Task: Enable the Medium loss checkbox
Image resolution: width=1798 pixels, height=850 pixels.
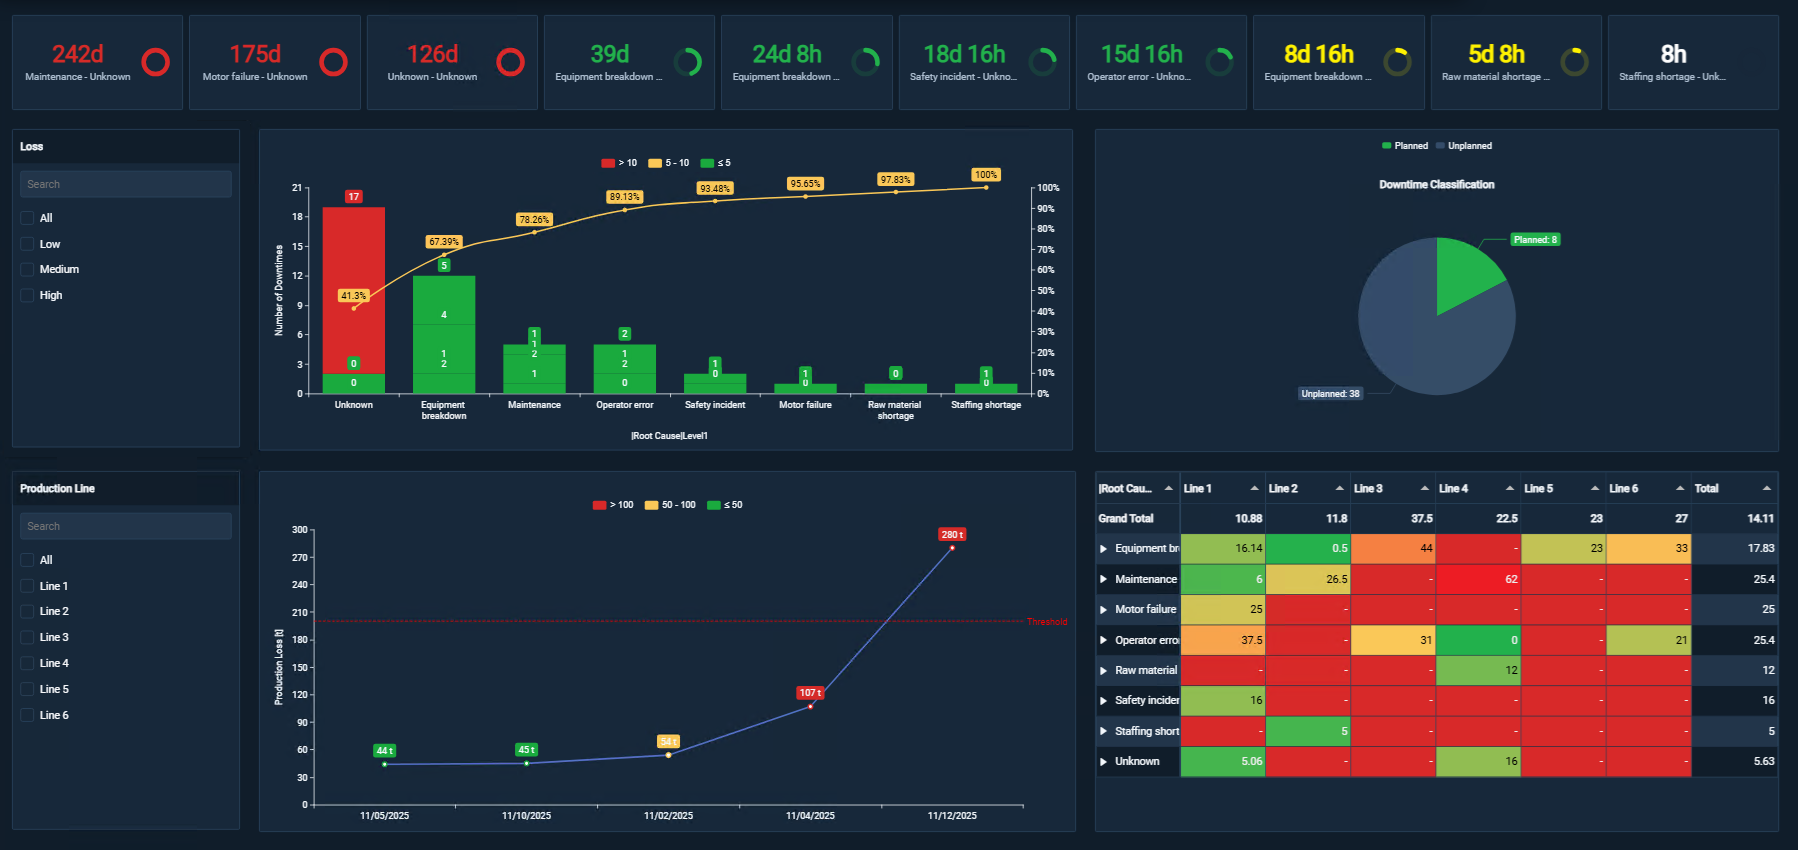Action: click(27, 269)
